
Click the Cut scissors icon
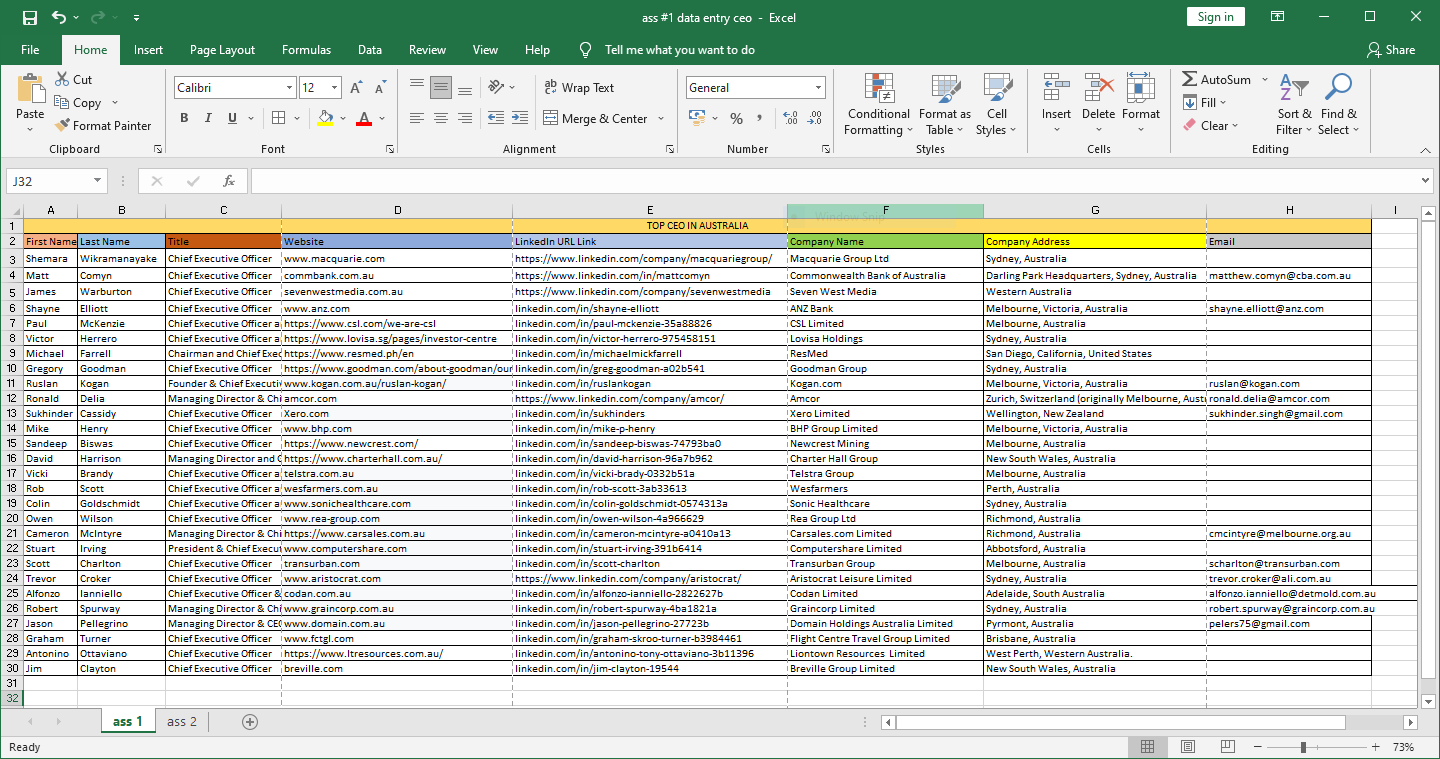pos(62,80)
